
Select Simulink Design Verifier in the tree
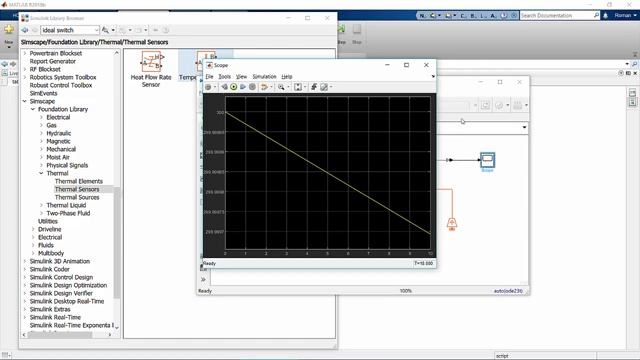61,293
